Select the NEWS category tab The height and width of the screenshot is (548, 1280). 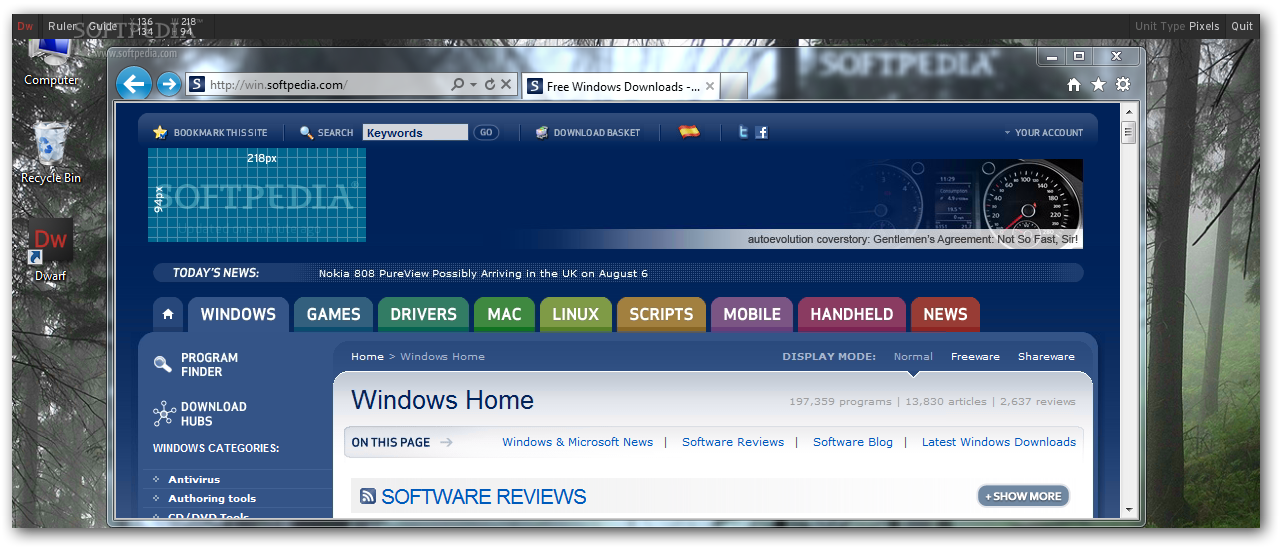click(945, 314)
